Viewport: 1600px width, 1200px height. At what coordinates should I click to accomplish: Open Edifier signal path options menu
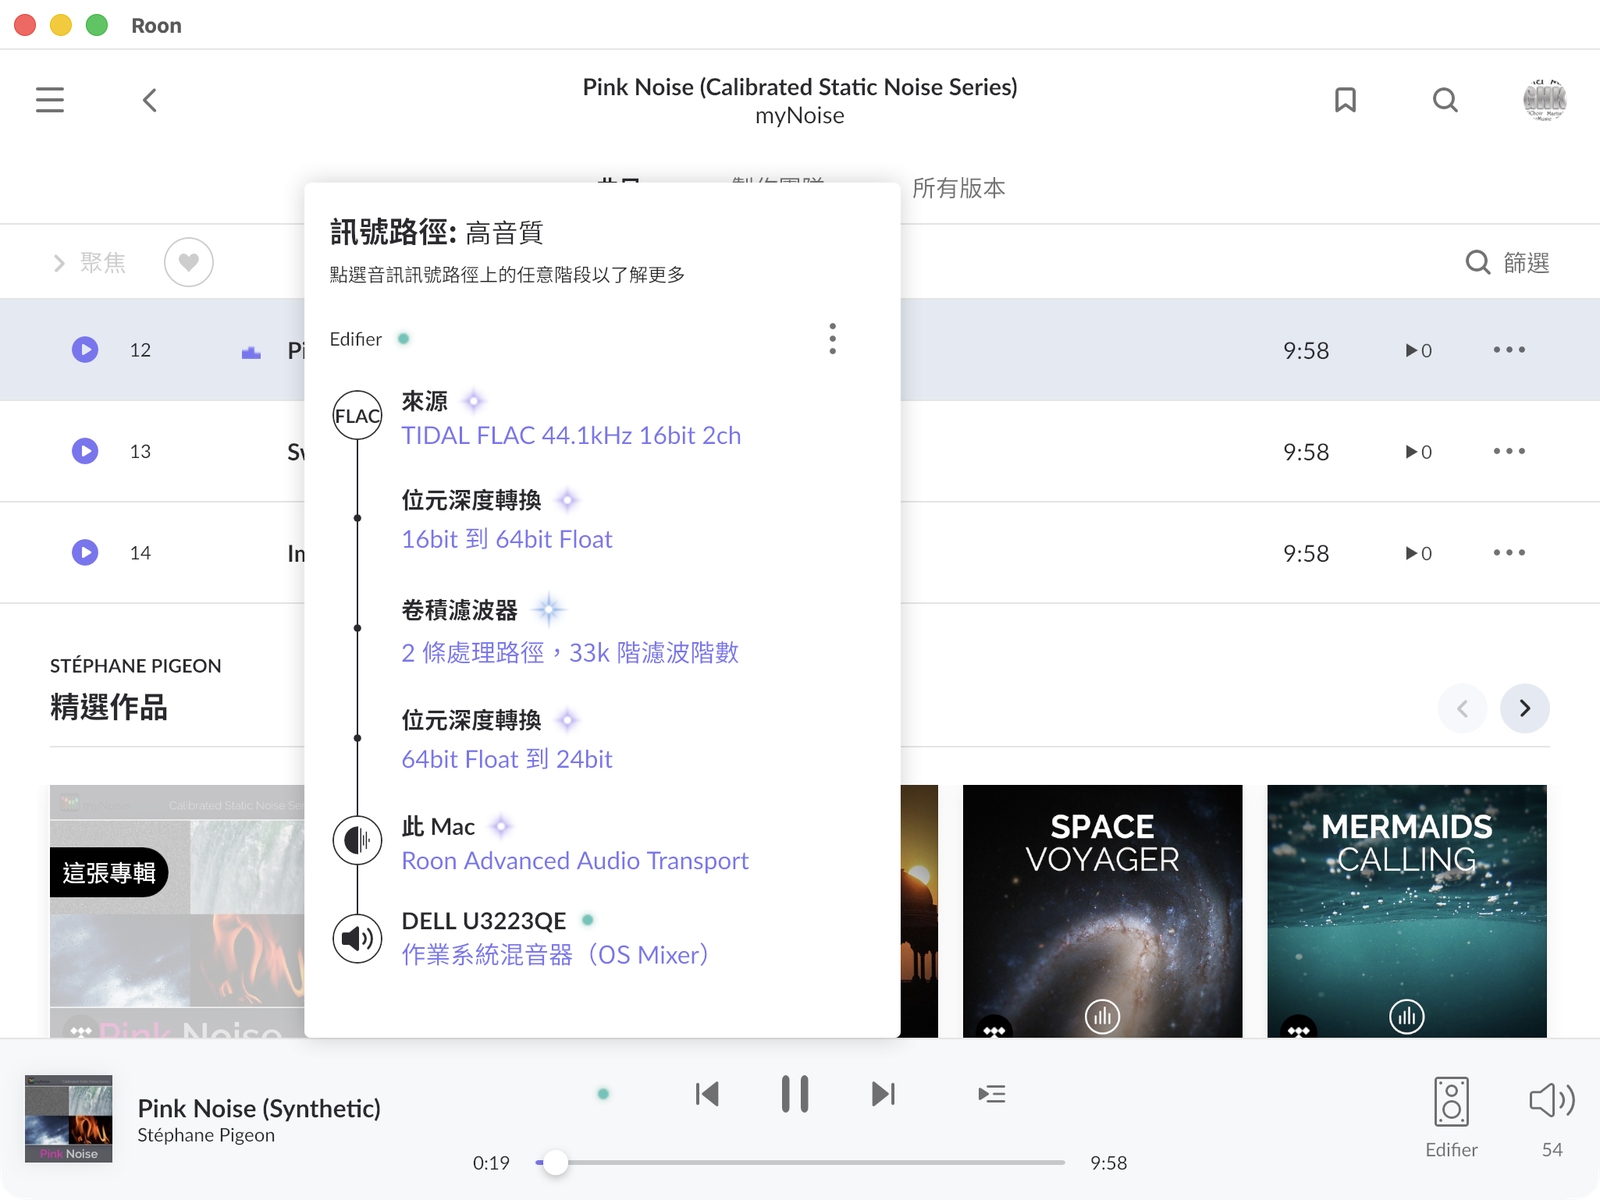pyautogui.click(x=832, y=339)
